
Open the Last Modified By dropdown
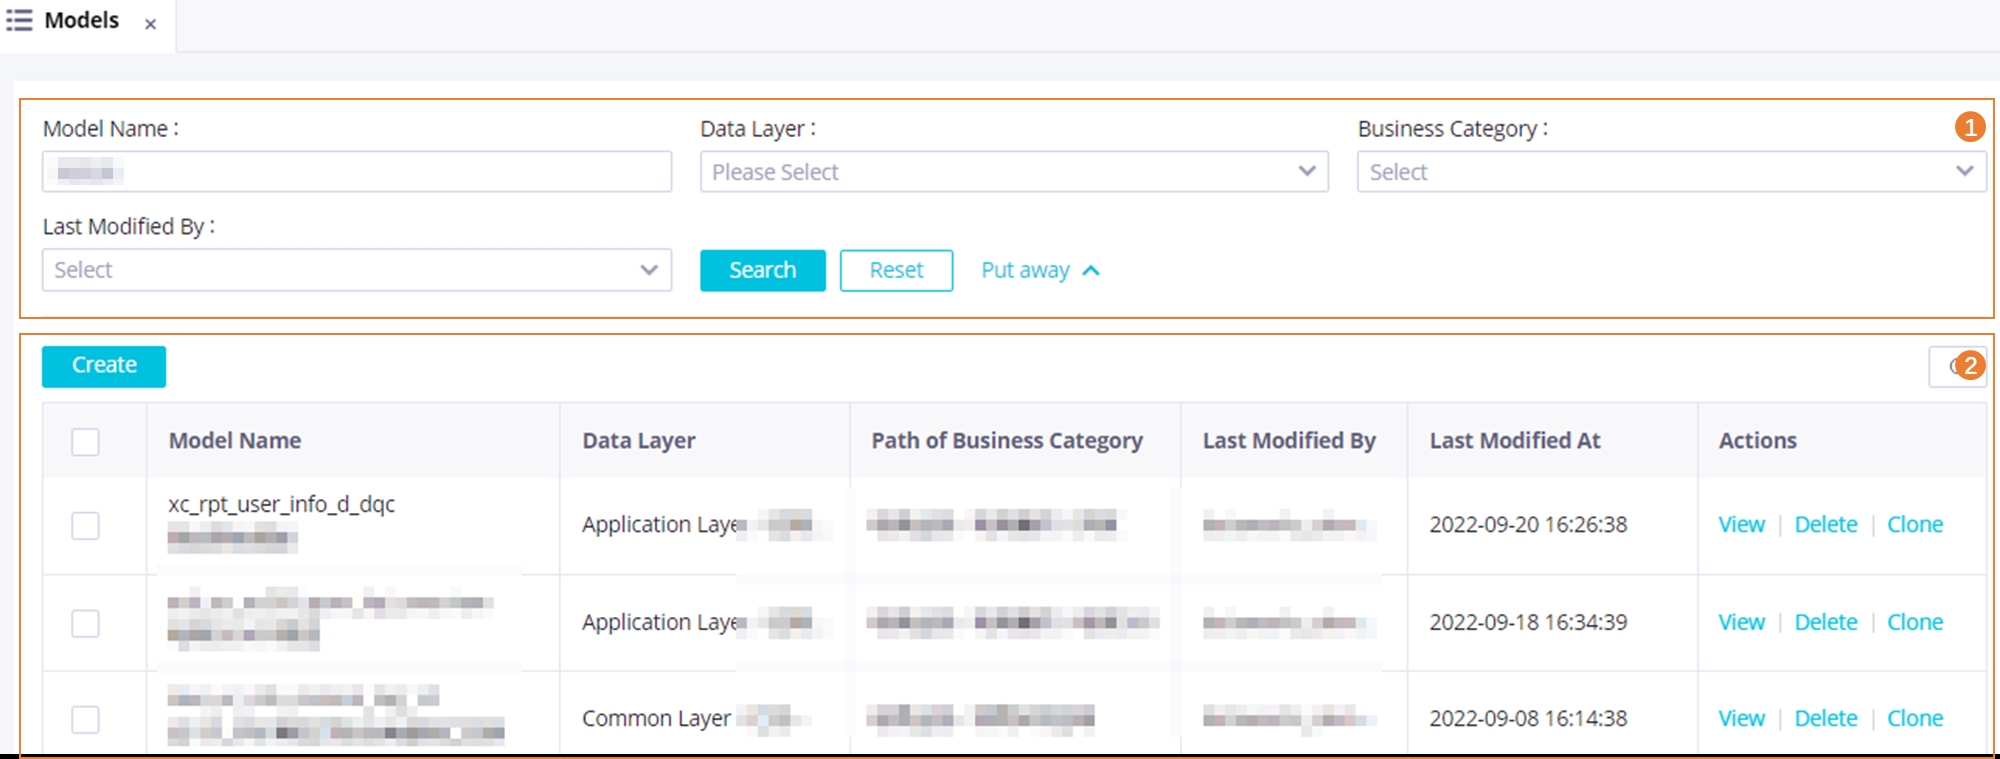coord(357,270)
